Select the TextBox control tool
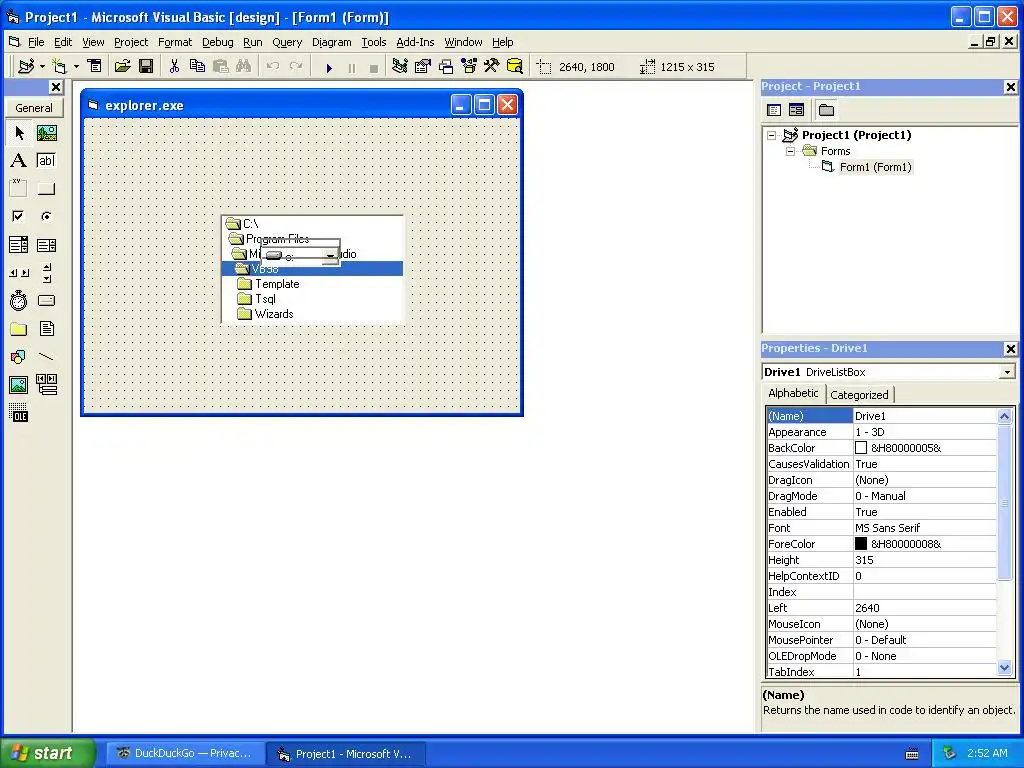Viewport: 1024px width, 768px height. 46,161
